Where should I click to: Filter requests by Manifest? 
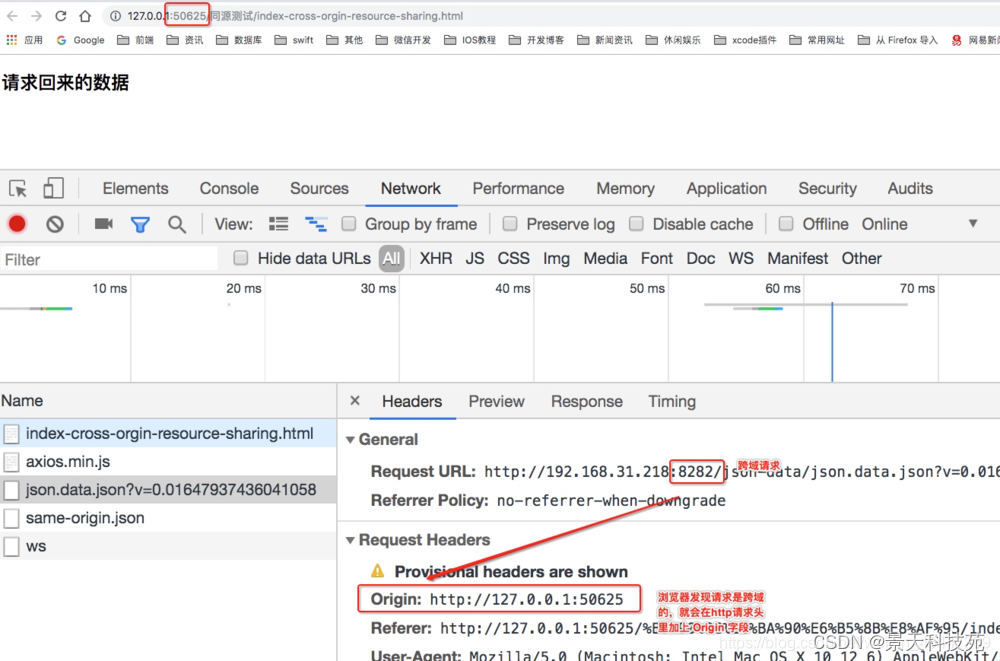[x=798, y=258]
